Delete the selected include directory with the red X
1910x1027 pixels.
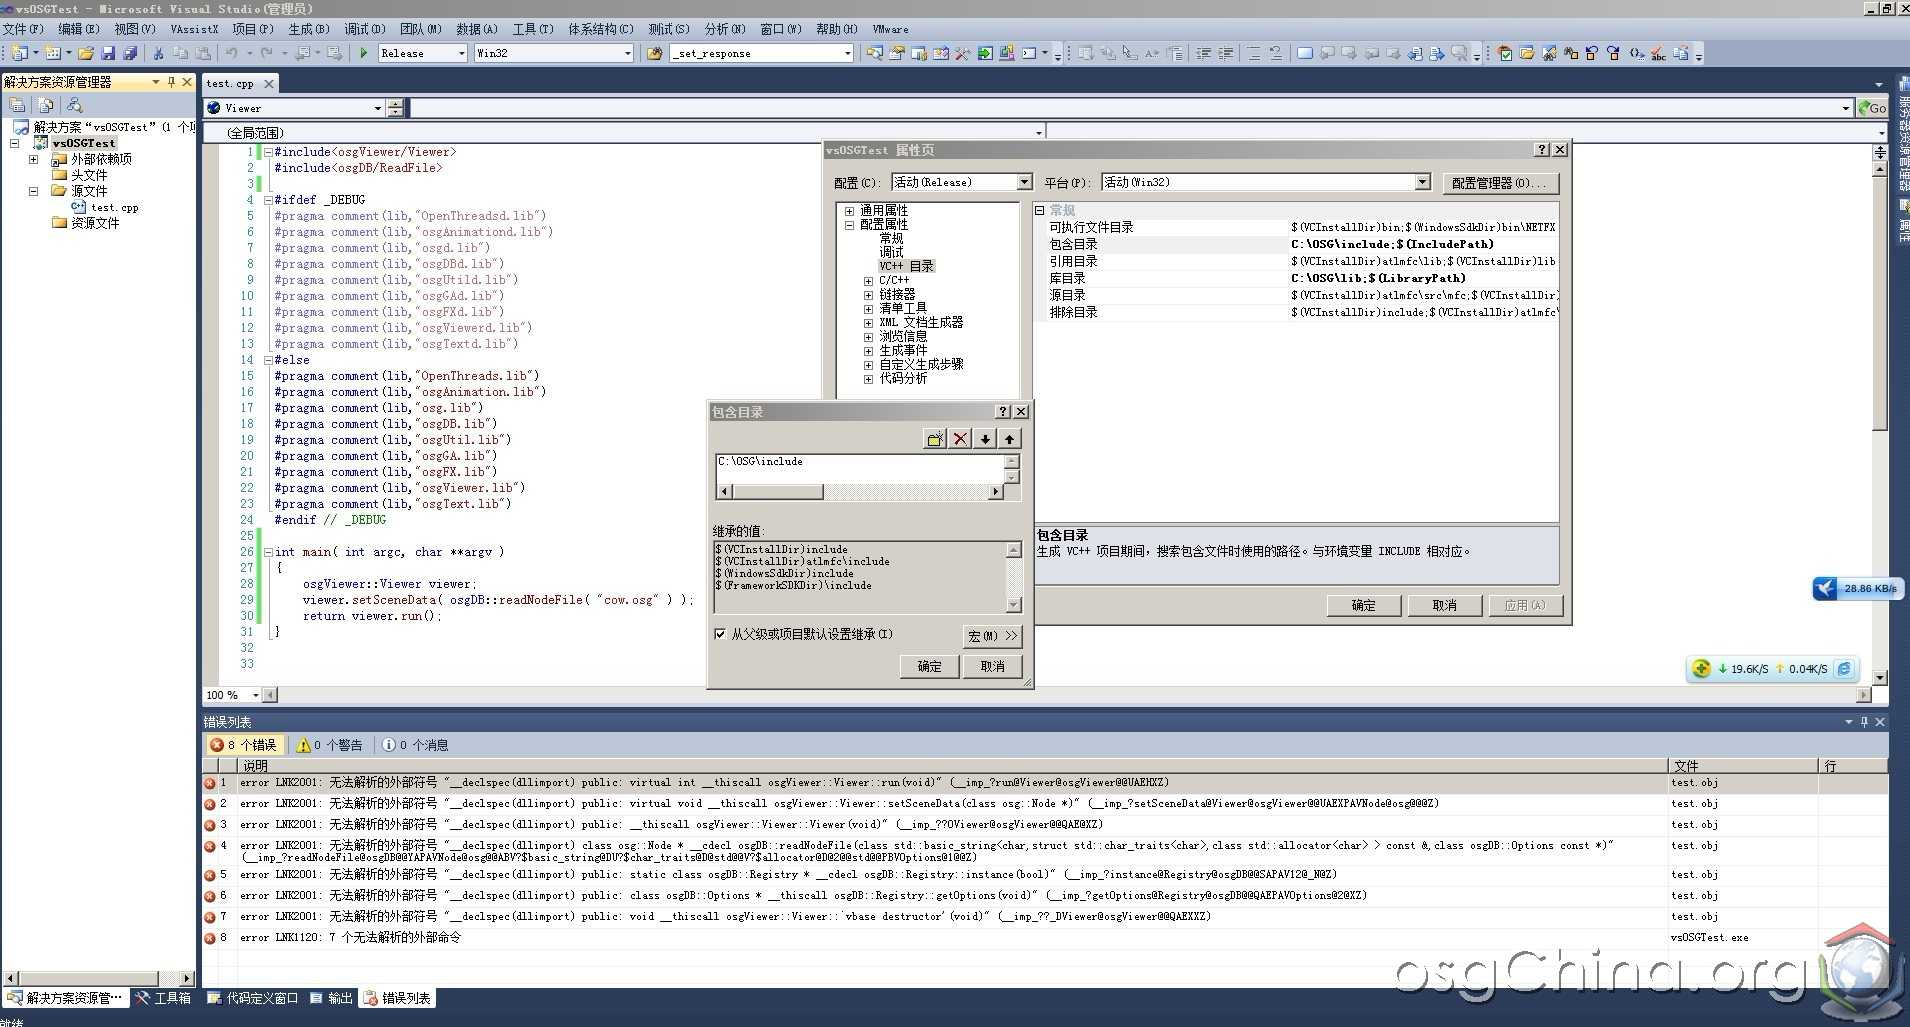click(x=960, y=439)
